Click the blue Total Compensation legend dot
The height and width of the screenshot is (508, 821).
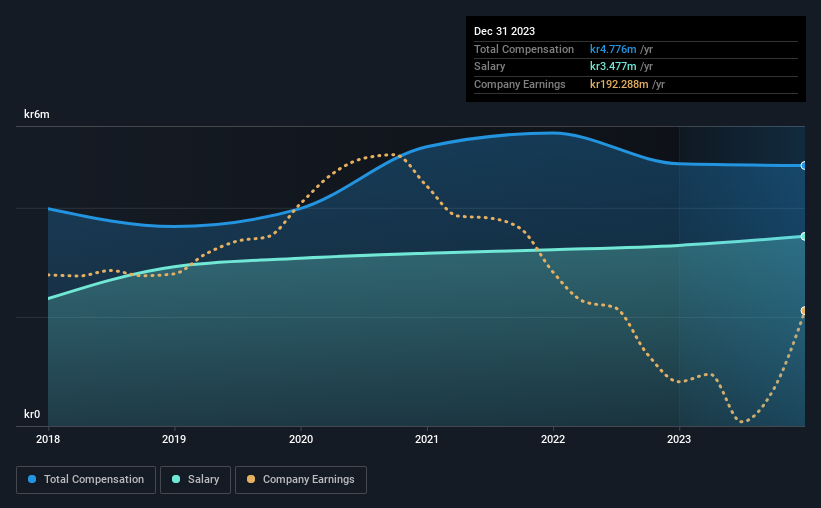(32, 479)
